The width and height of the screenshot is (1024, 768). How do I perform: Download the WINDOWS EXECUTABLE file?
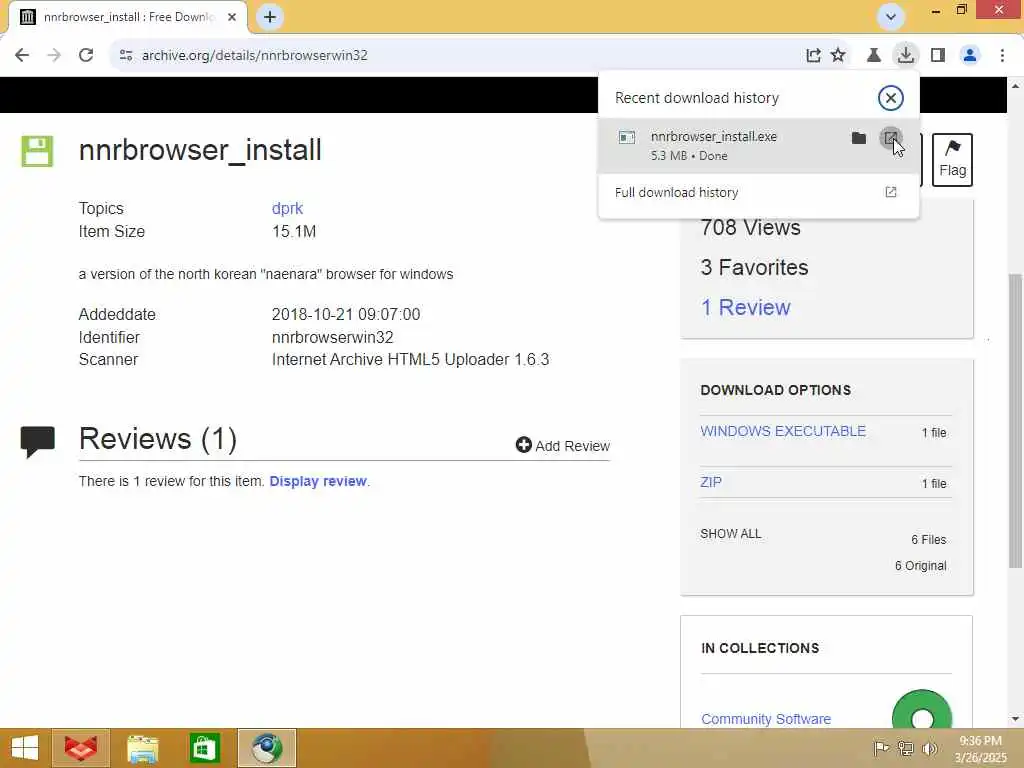pyautogui.click(x=783, y=431)
